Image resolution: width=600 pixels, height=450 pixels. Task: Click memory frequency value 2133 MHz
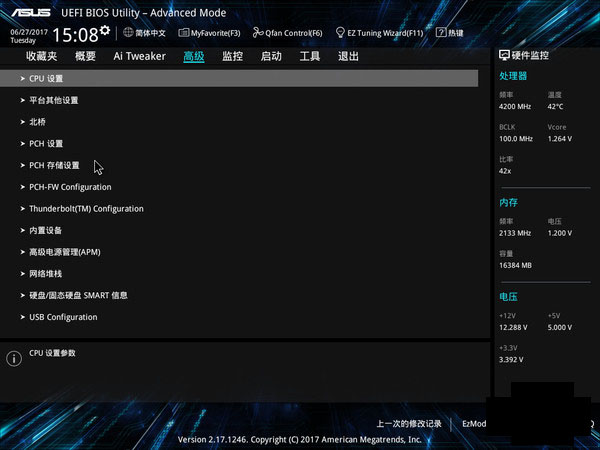[x=515, y=233]
